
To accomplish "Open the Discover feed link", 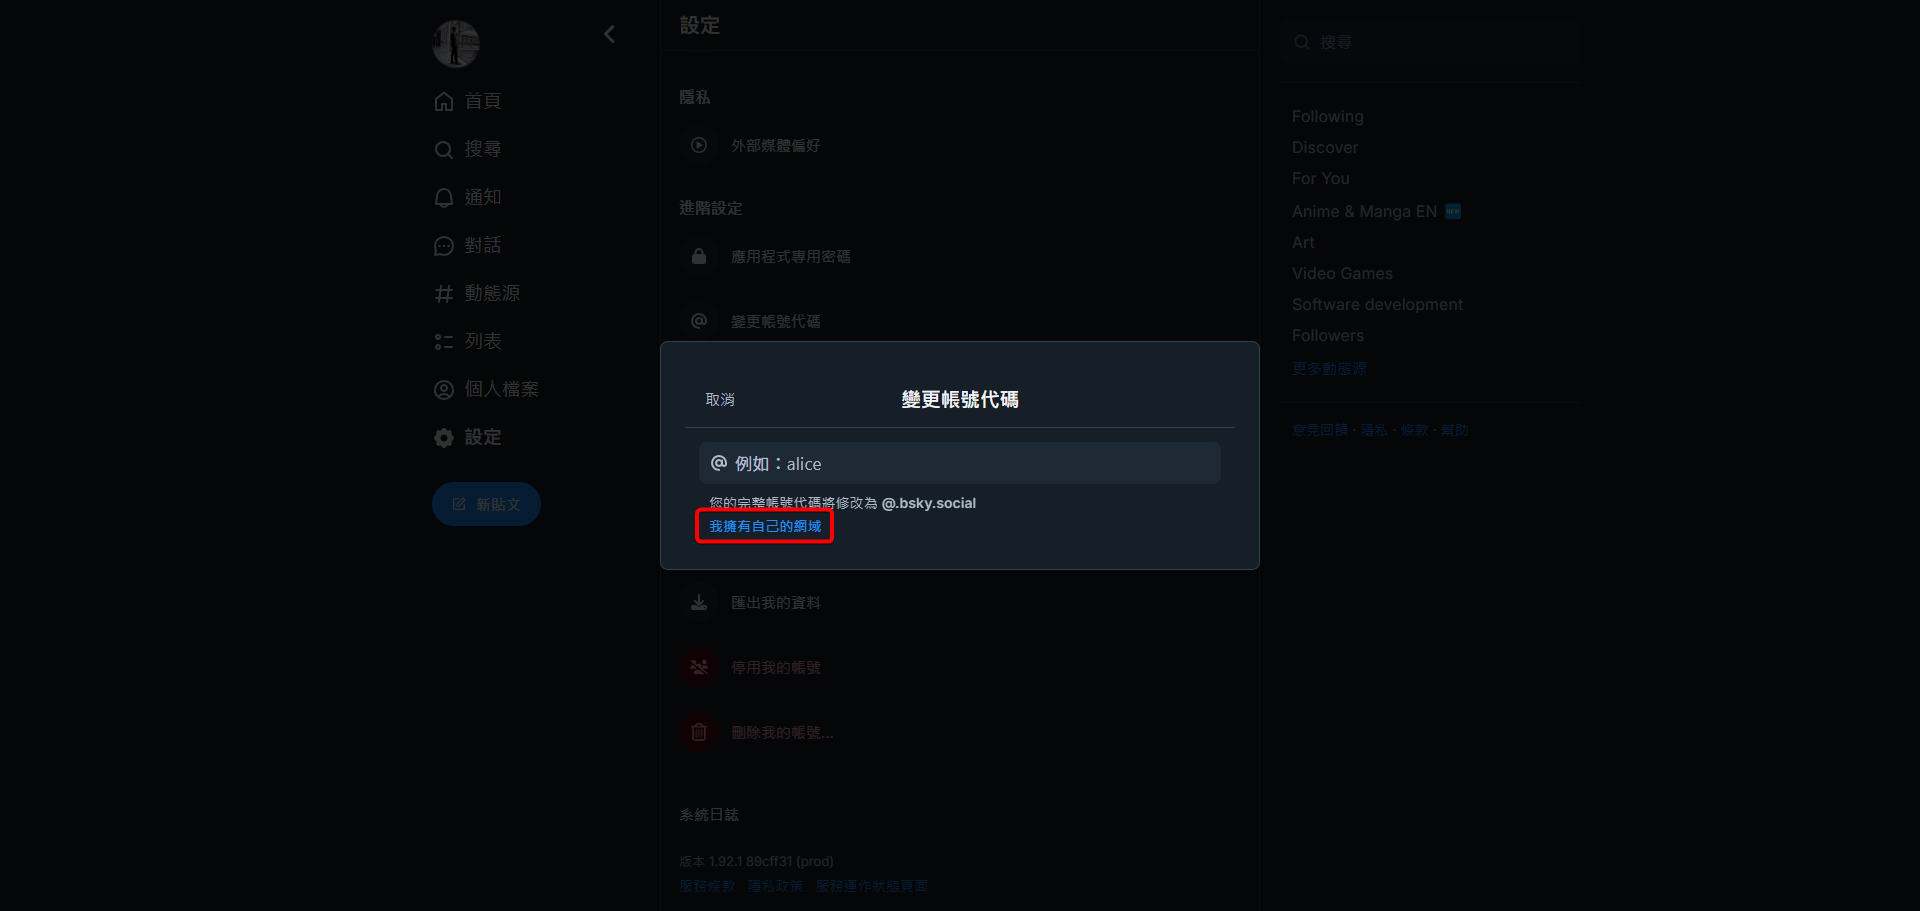I will coord(1325,147).
